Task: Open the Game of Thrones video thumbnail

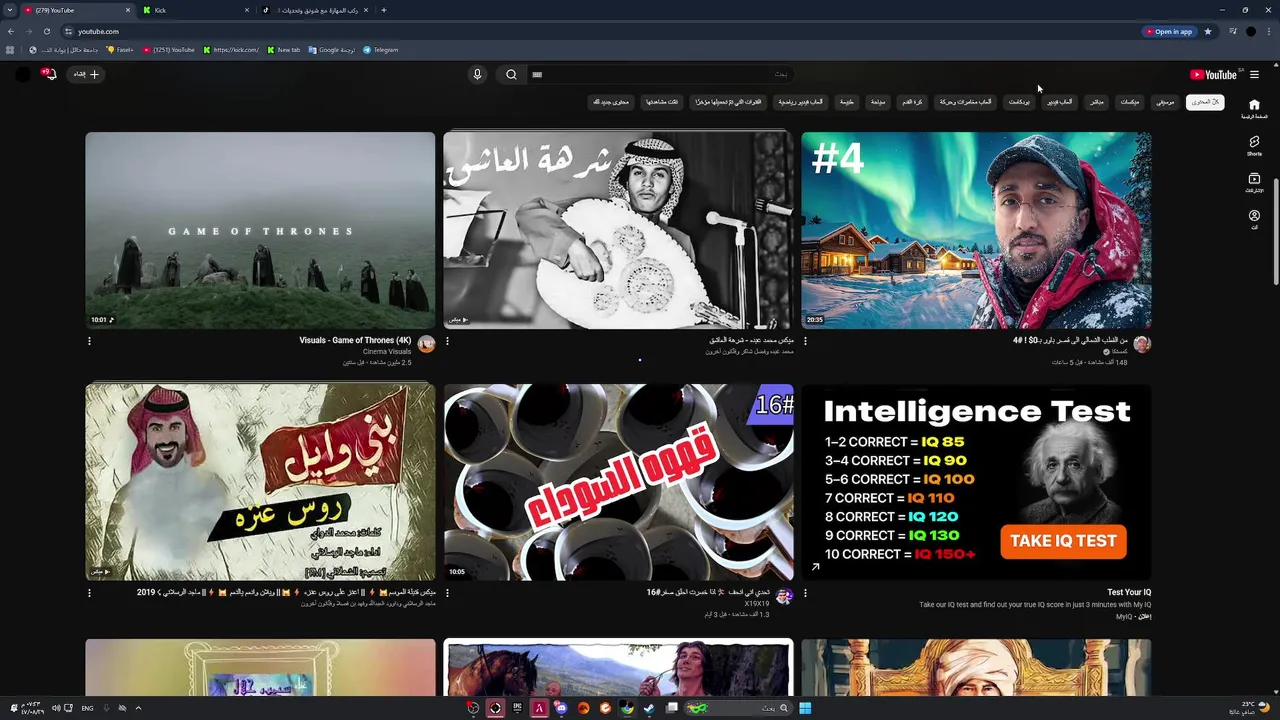Action: point(260,230)
